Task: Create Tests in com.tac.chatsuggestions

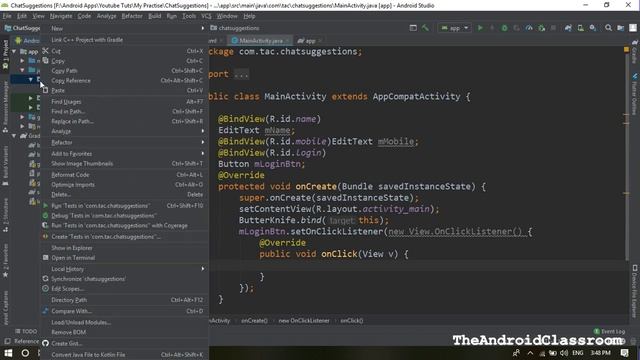Action: tap(124, 237)
